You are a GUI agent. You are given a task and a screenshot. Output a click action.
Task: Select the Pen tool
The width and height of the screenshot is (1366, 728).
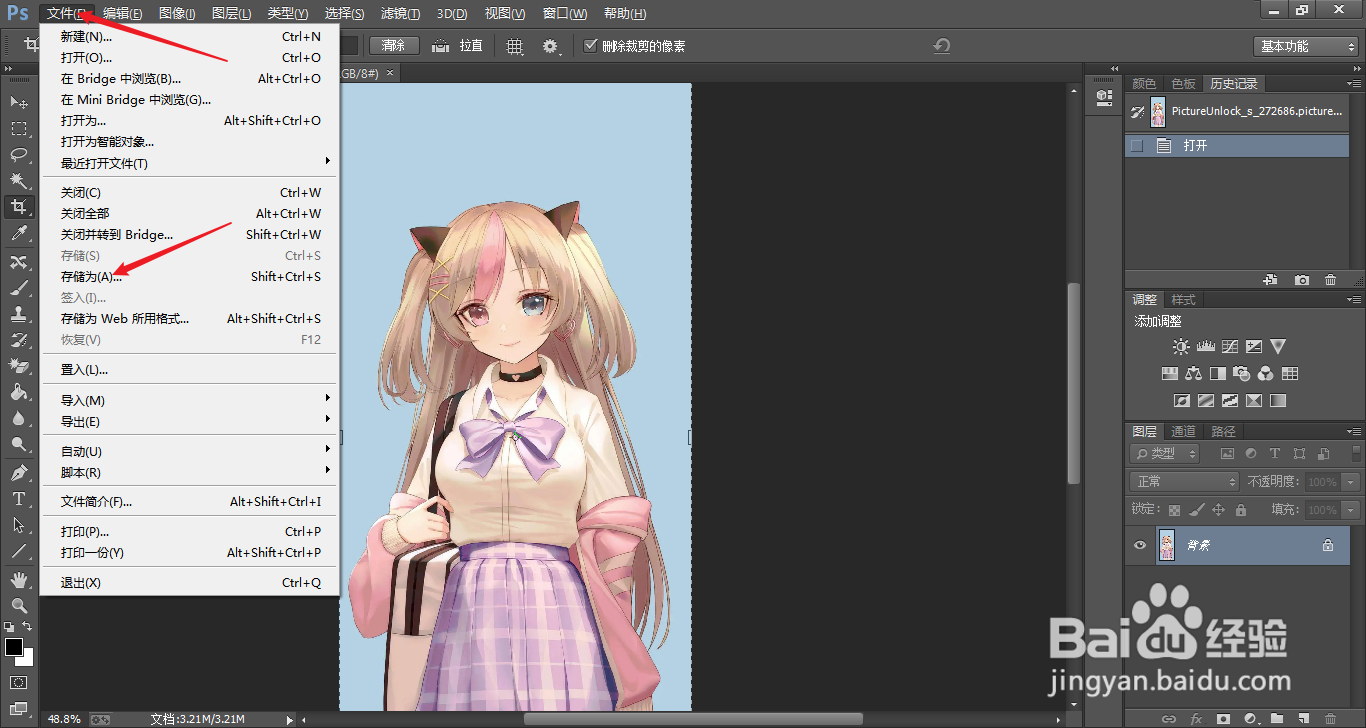18,472
